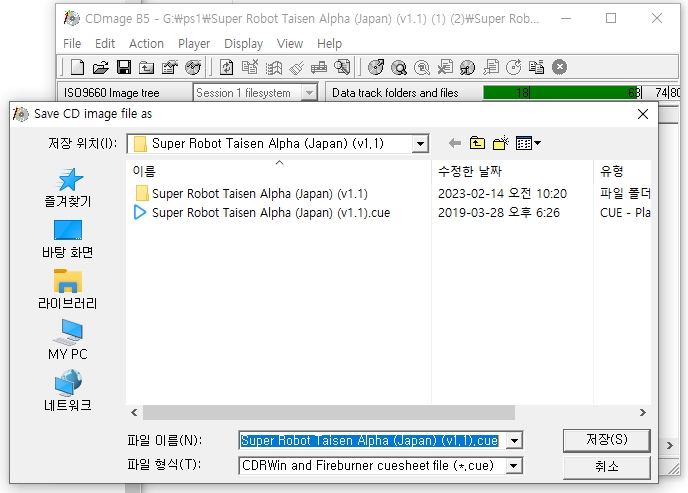Image resolution: width=688 pixels, height=493 pixels.
Task: Click the Data track folders and files header
Action: coord(395,93)
